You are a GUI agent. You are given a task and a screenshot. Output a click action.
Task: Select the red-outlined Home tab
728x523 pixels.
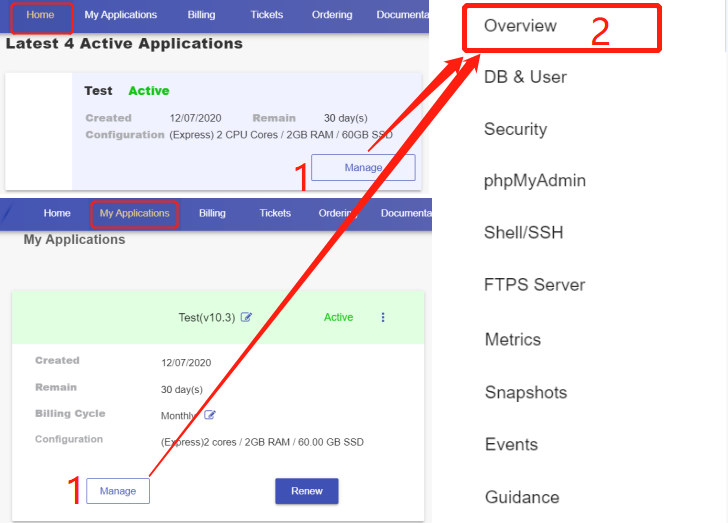(x=40, y=15)
